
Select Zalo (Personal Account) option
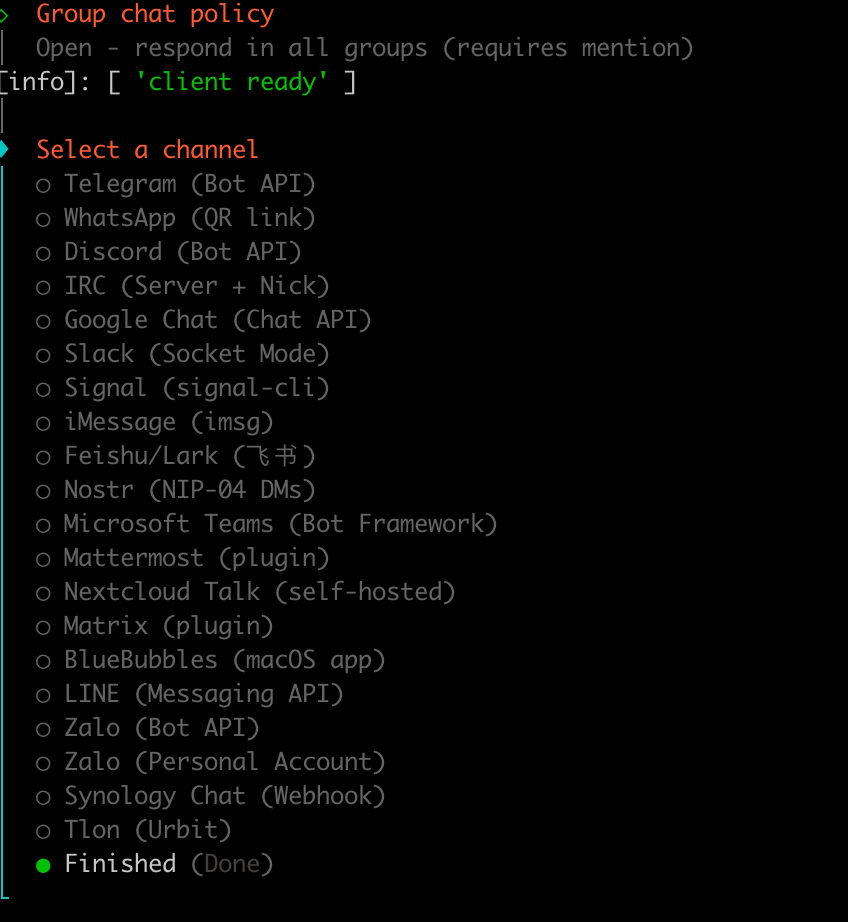43,763
